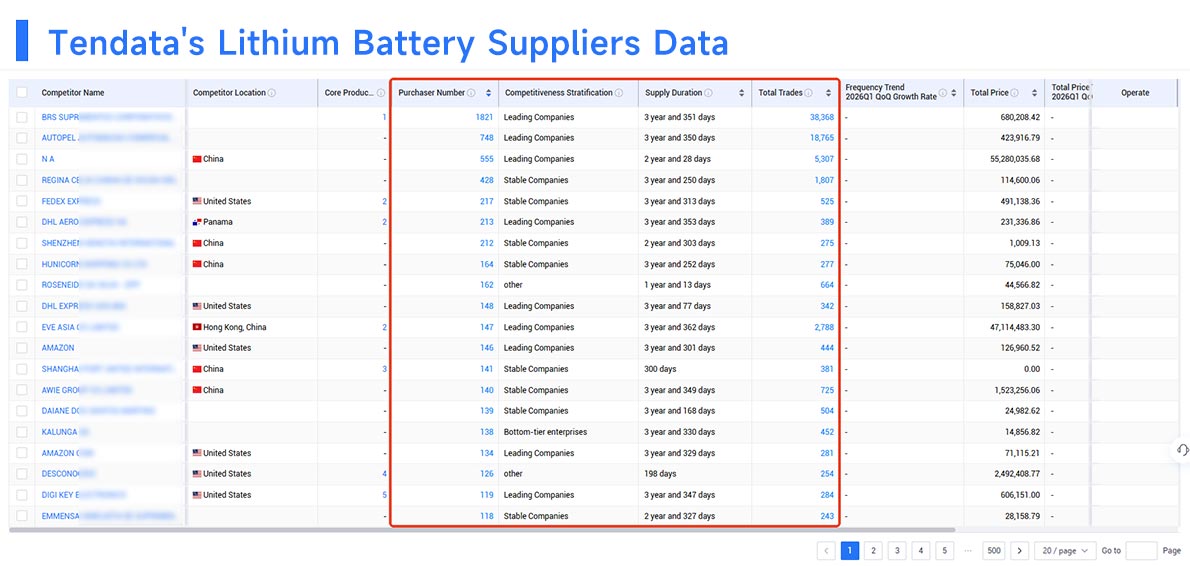Image resolution: width=1190 pixels, height=566 pixels.
Task: Open purchaser number 1821 link
Action: click(484, 118)
